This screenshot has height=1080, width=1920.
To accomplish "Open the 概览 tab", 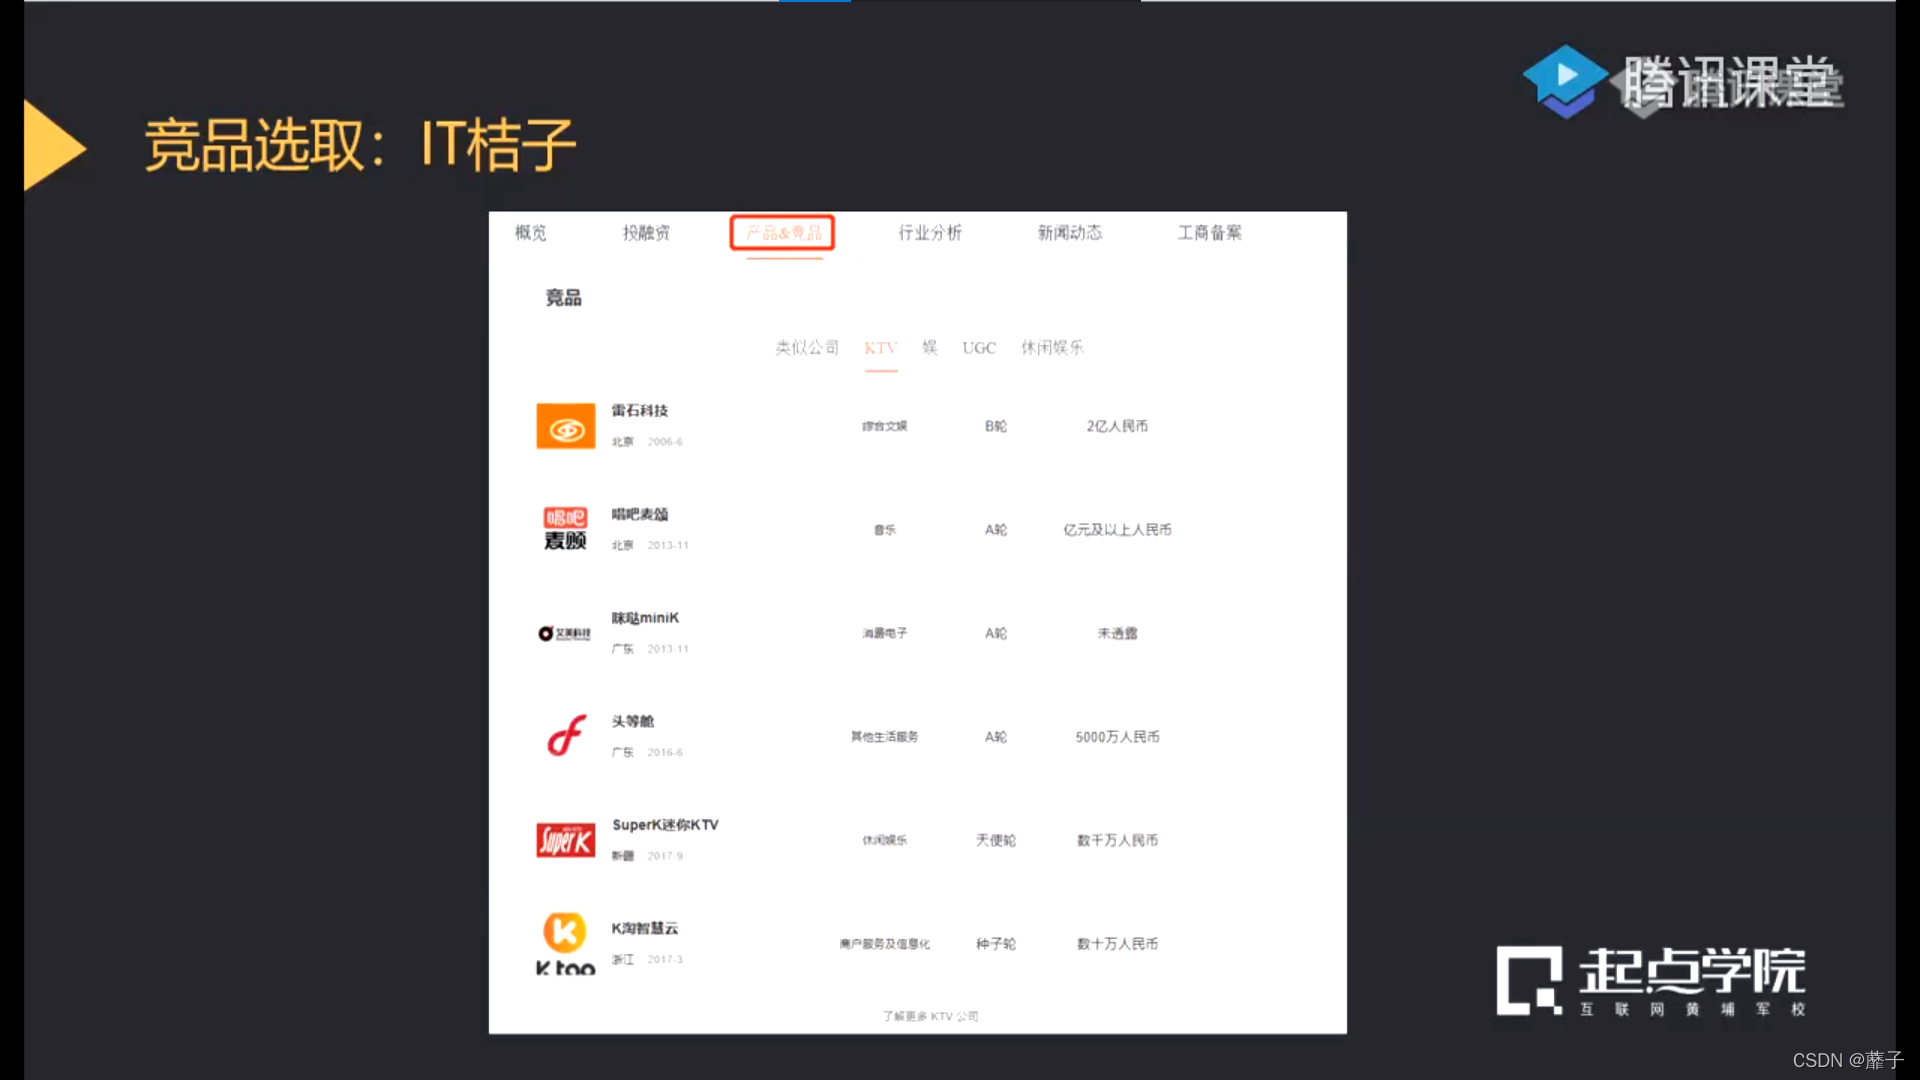I will (x=531, y=233).
